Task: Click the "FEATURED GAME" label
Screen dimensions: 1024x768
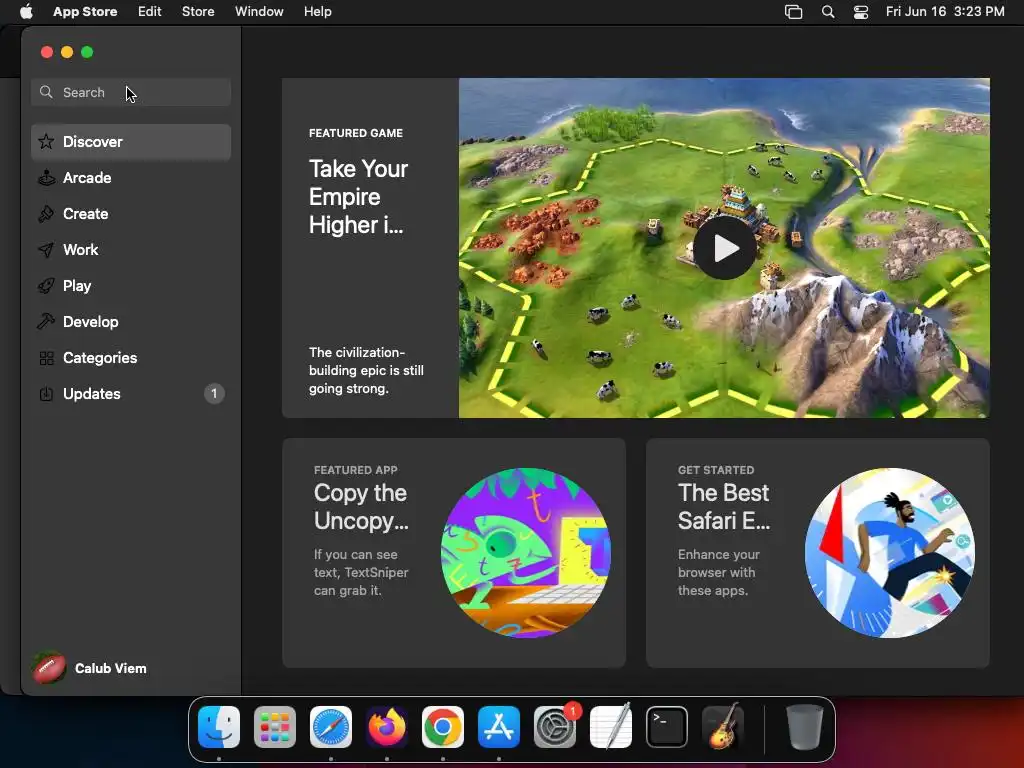Action: coord(356,133)
